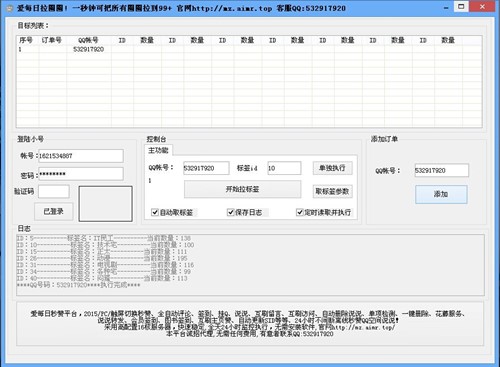Click log line with ID 34
This screenshot has height=367, width=500.
104,272
